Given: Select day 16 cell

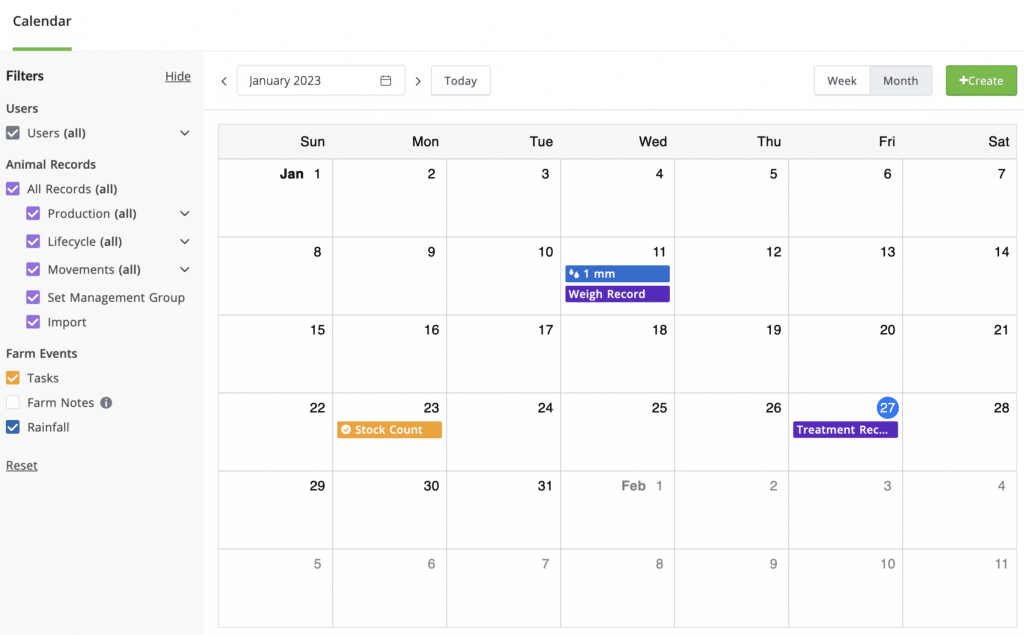Looking at the screenshot, I should (x=389, y=354).
